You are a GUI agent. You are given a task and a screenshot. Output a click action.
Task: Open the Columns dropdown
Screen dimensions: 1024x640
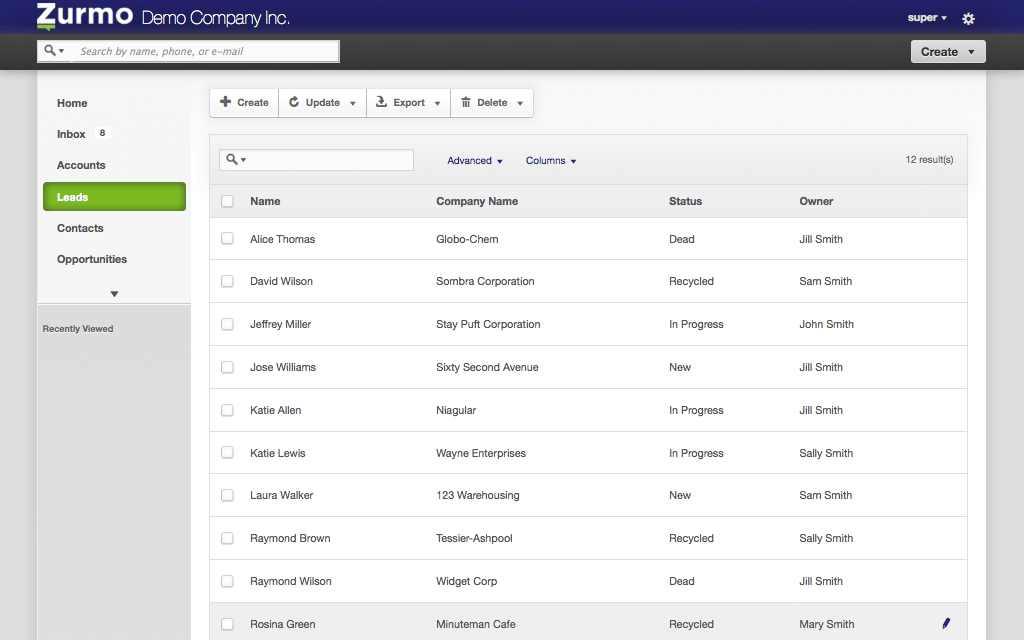(x=551, y=161)
